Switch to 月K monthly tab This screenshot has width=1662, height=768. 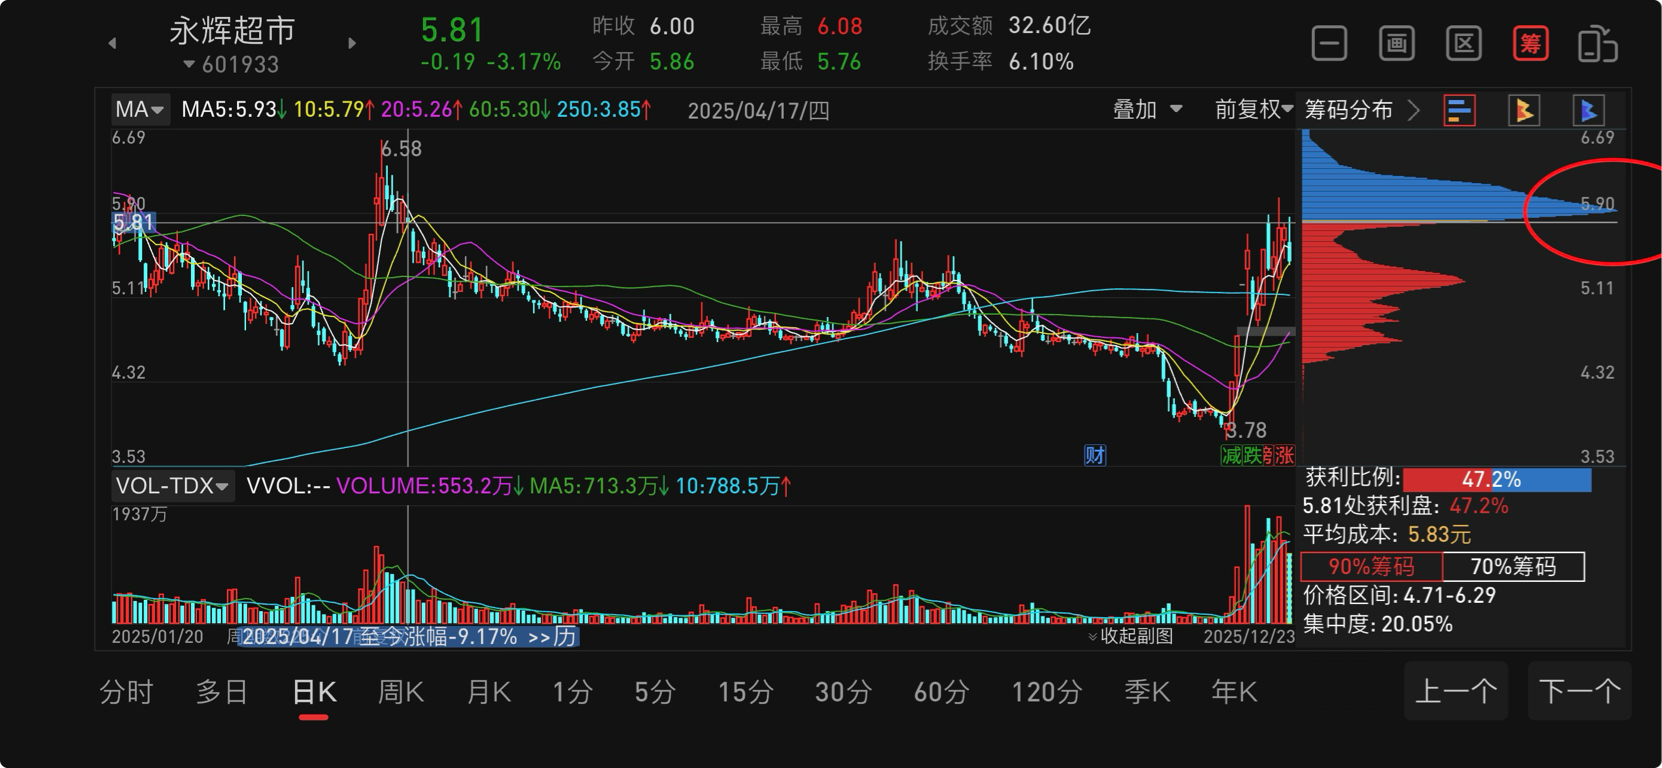[489, 692]
